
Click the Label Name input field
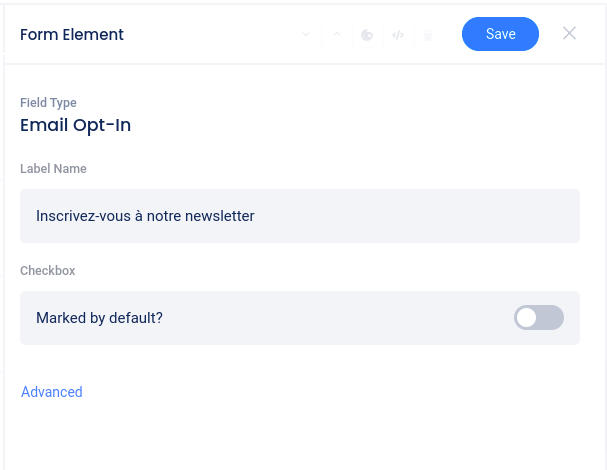[300, 216]
